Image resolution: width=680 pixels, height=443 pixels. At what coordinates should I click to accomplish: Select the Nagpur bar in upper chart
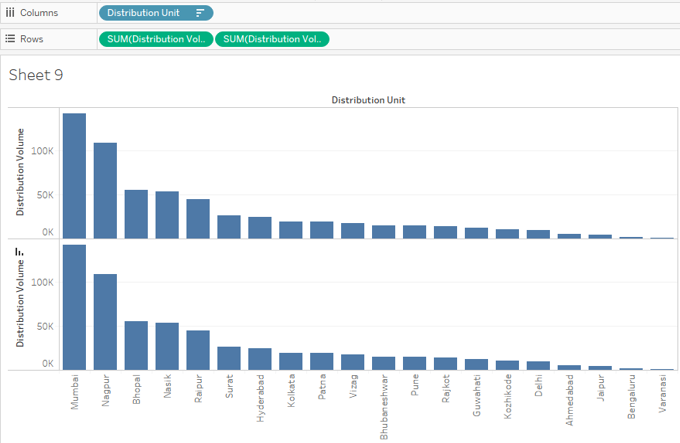(x=105, y=191)
